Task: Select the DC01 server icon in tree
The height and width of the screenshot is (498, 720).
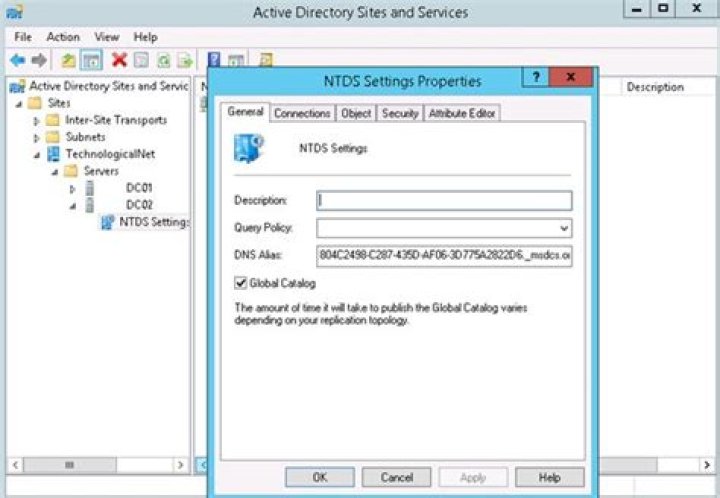Action: 91,188
